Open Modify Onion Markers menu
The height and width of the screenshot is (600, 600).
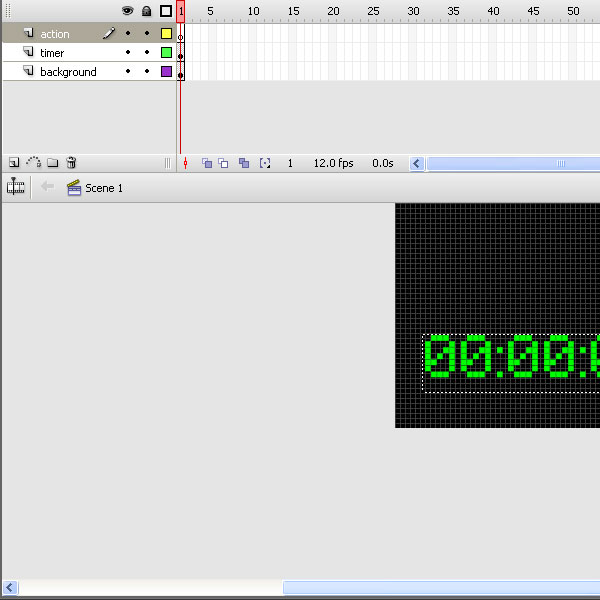[265, 163]
